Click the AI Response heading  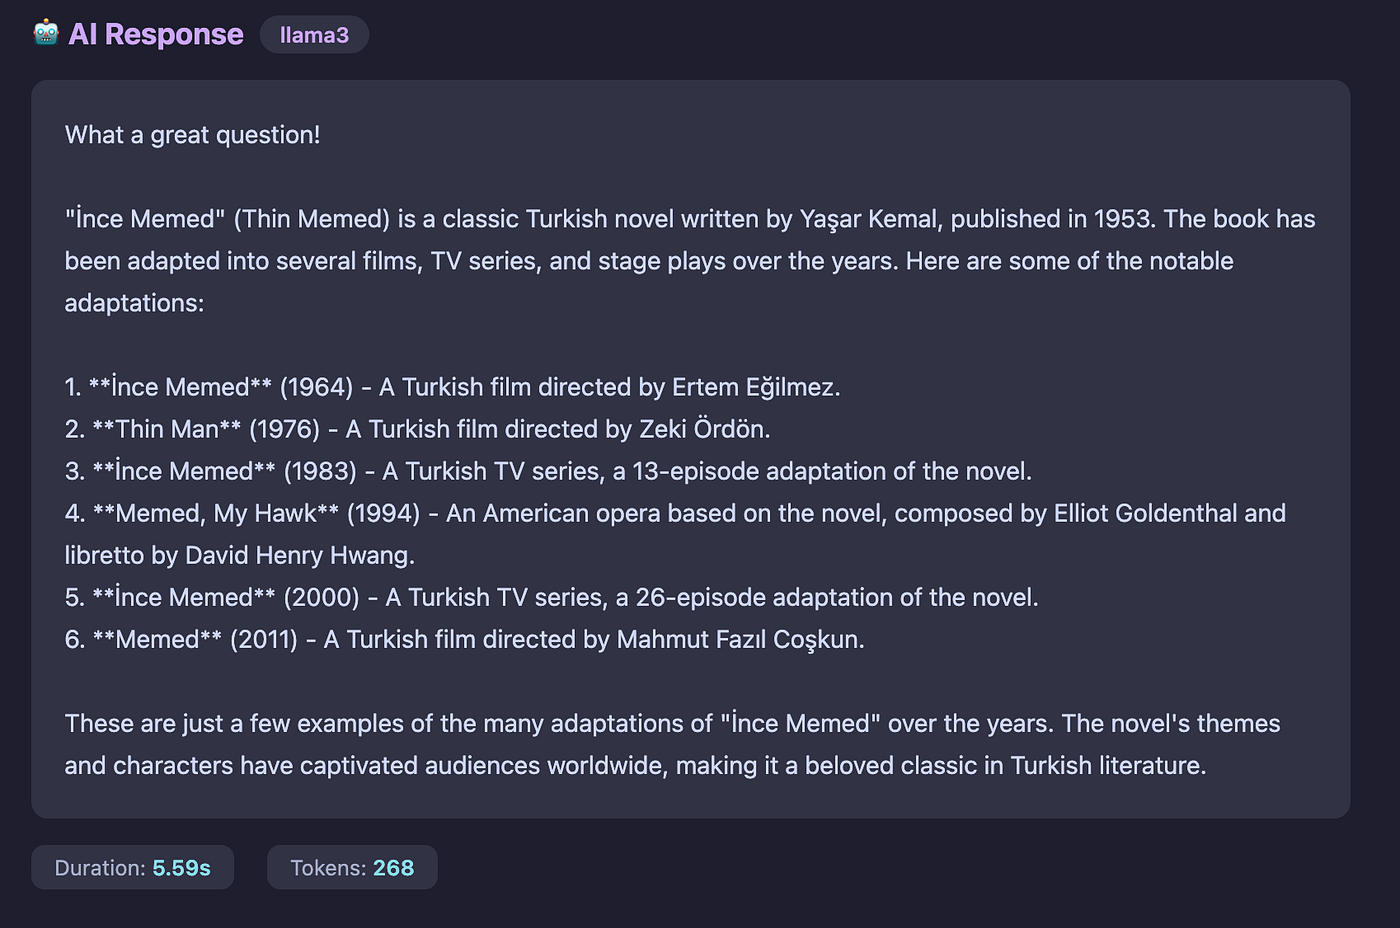pos(155,34)
